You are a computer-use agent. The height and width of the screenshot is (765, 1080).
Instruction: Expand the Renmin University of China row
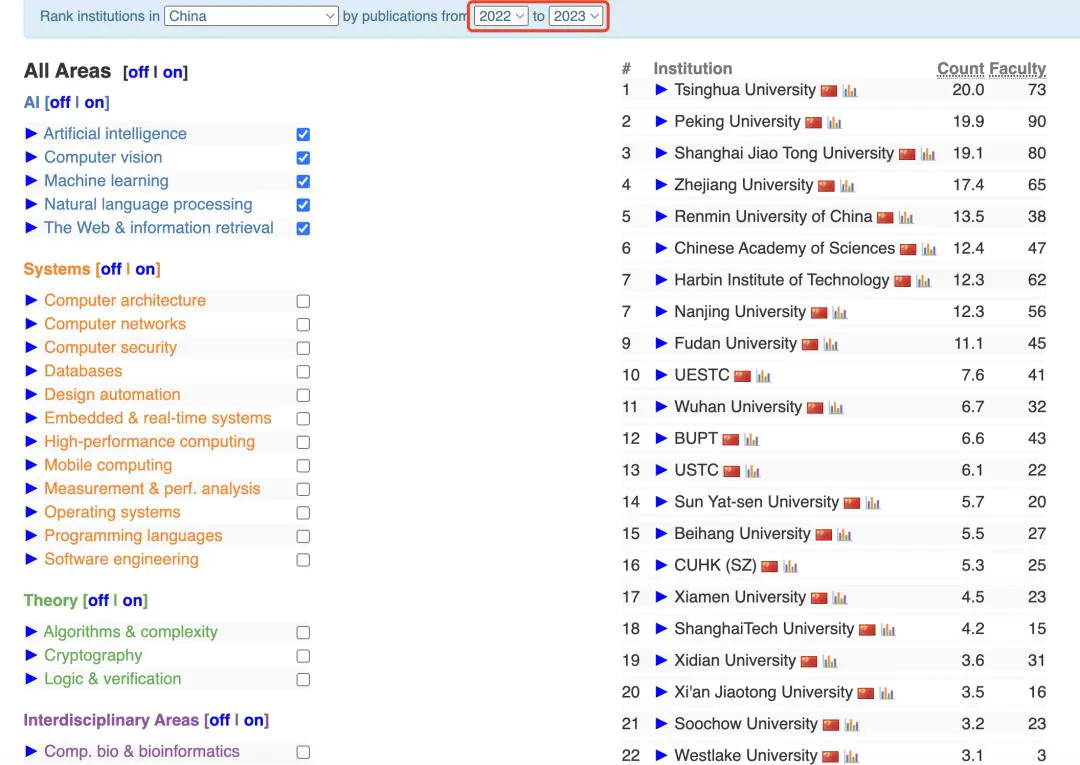(x=661, y=216)
